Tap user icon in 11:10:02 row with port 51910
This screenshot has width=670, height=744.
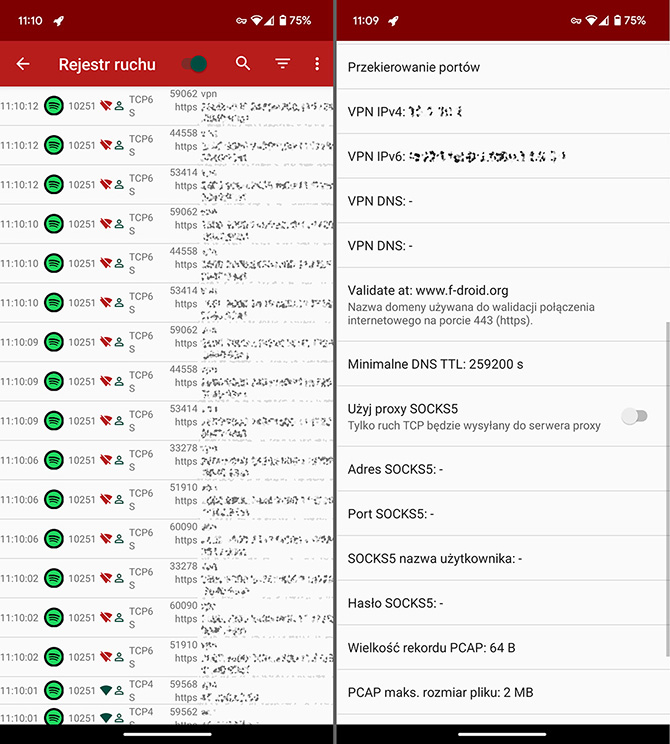[119, 657]
